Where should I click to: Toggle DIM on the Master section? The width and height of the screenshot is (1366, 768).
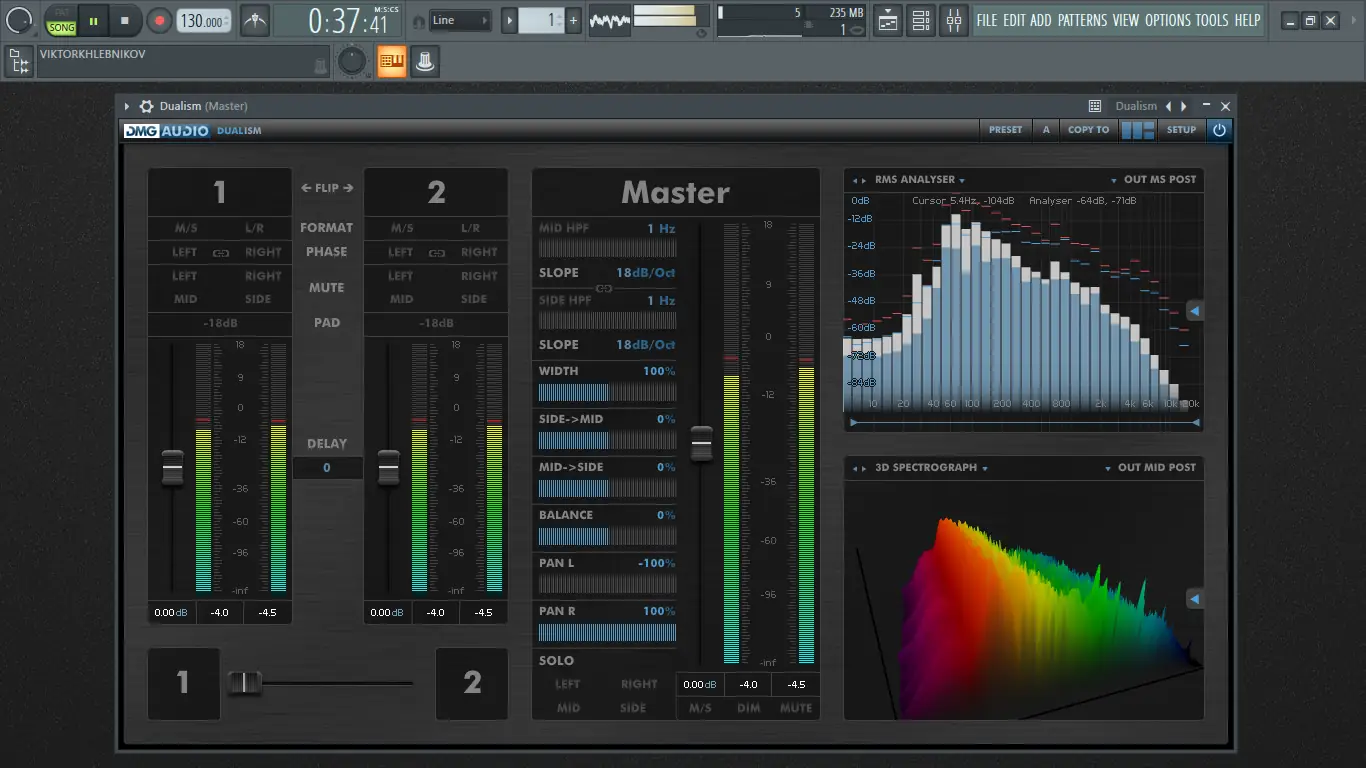coord(748,708)
